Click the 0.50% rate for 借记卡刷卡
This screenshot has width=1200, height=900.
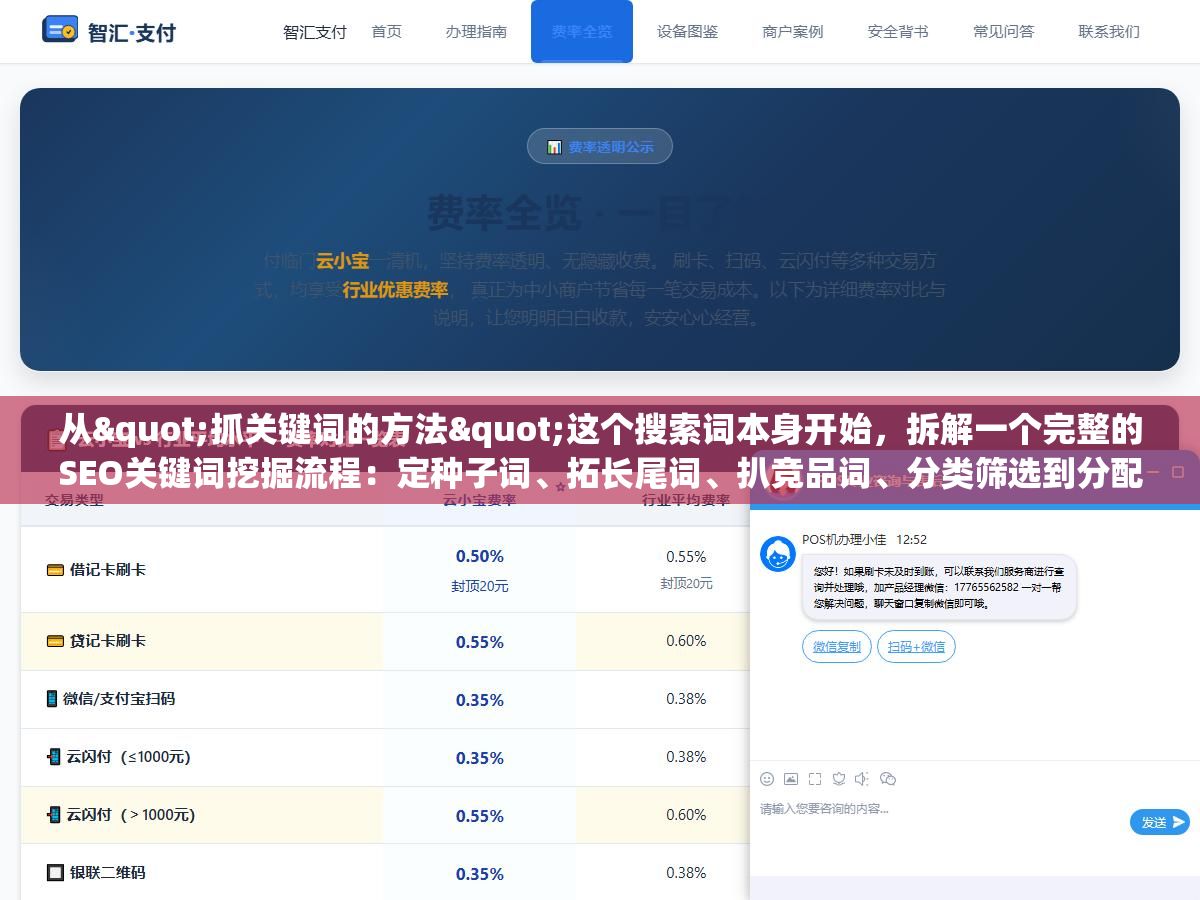(x=480, y=556)
